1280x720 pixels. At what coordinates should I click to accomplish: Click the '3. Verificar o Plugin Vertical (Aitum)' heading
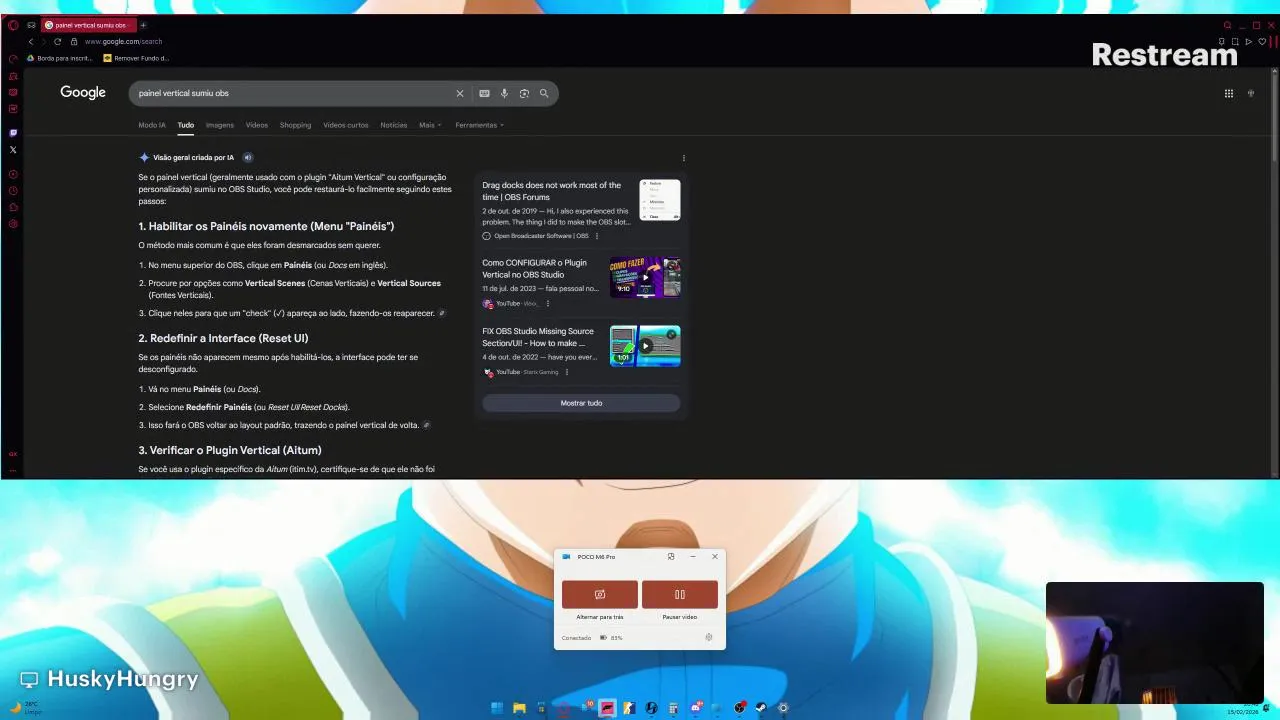point(230,450)
